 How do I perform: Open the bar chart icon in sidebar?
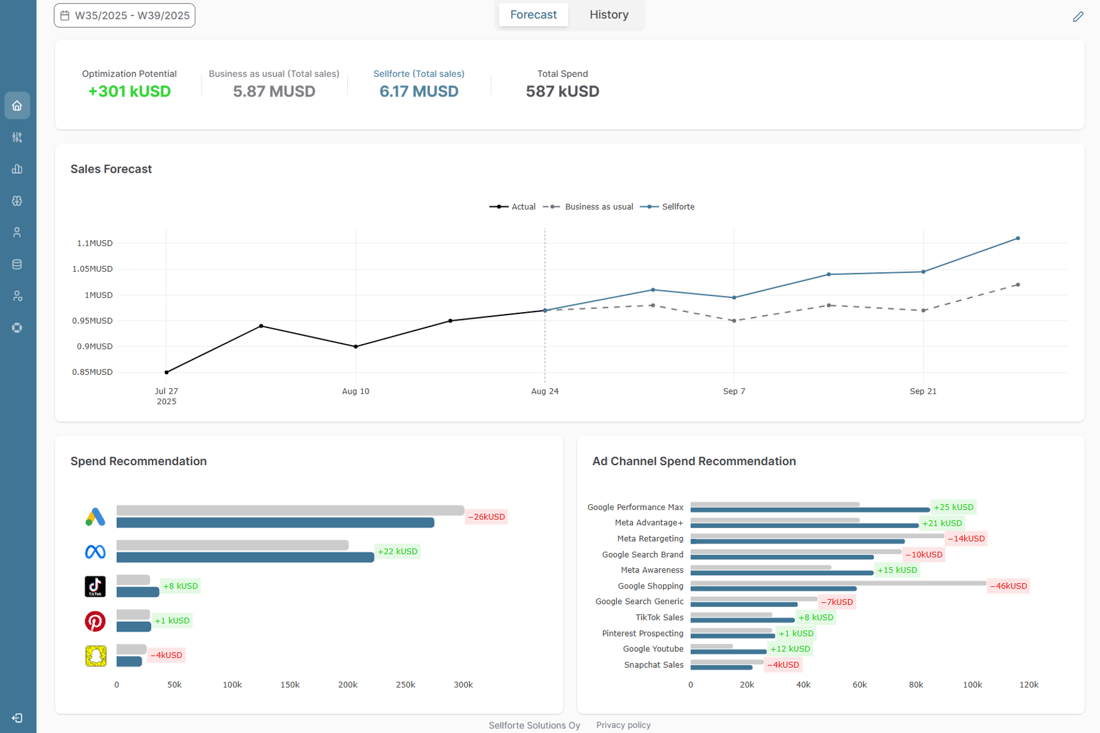click(x=17, y=169)
